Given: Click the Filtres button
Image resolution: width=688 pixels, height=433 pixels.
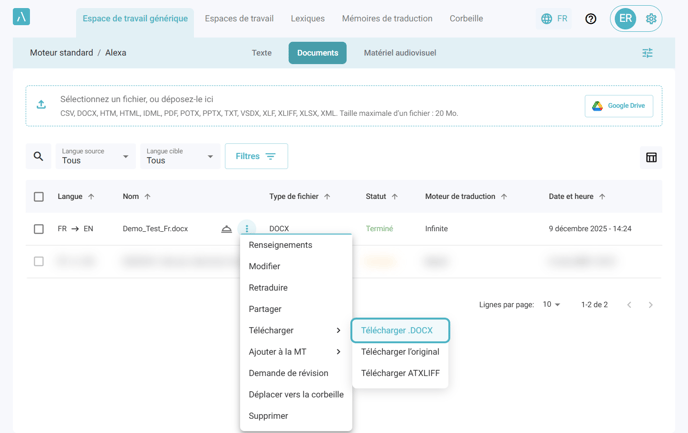Looking at the screenshot, I should point(256,156).
